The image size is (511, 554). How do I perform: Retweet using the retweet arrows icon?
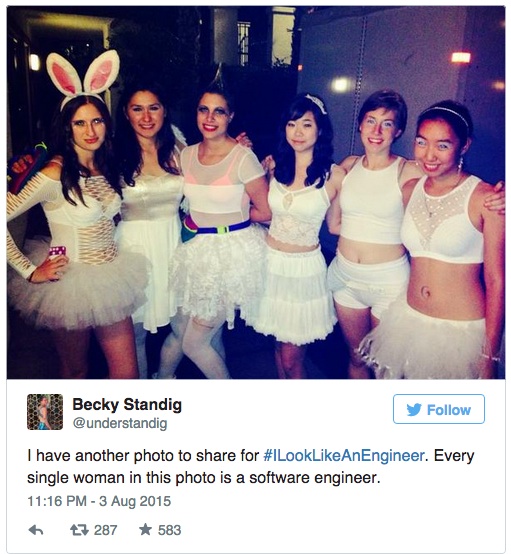[x=79, y=530]
